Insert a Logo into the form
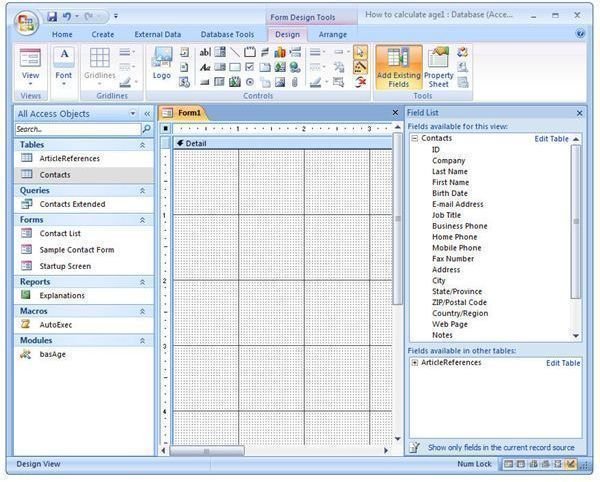Image resolution: width=600 pixels, height=482 pixels. tap(162, 64)
